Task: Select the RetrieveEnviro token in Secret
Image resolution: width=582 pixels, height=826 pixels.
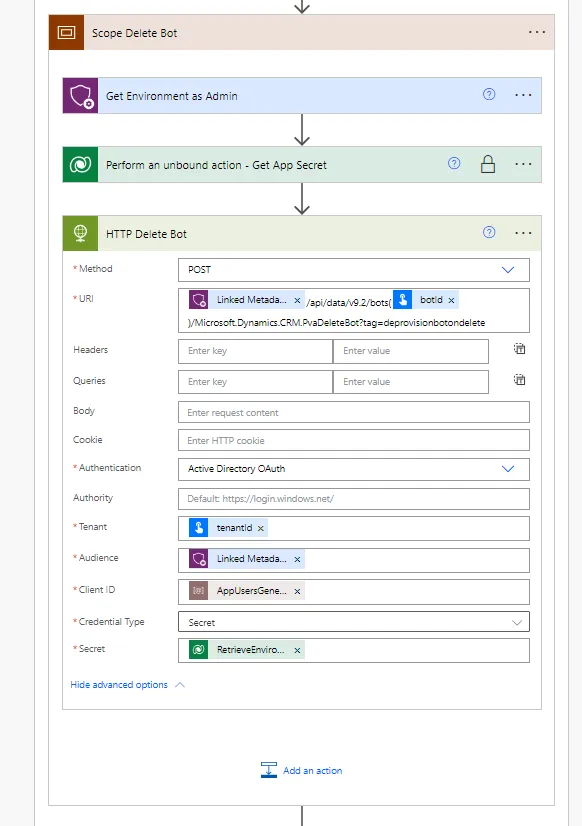Action: click(246, 650)
